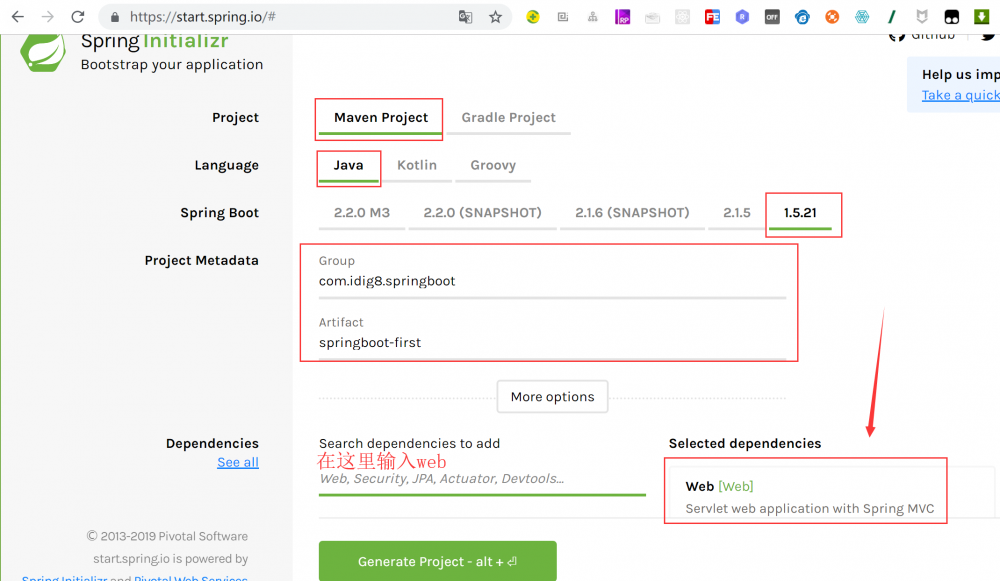
Task: Bookmark this page with the star icon
Action: [x=496, y=17]
